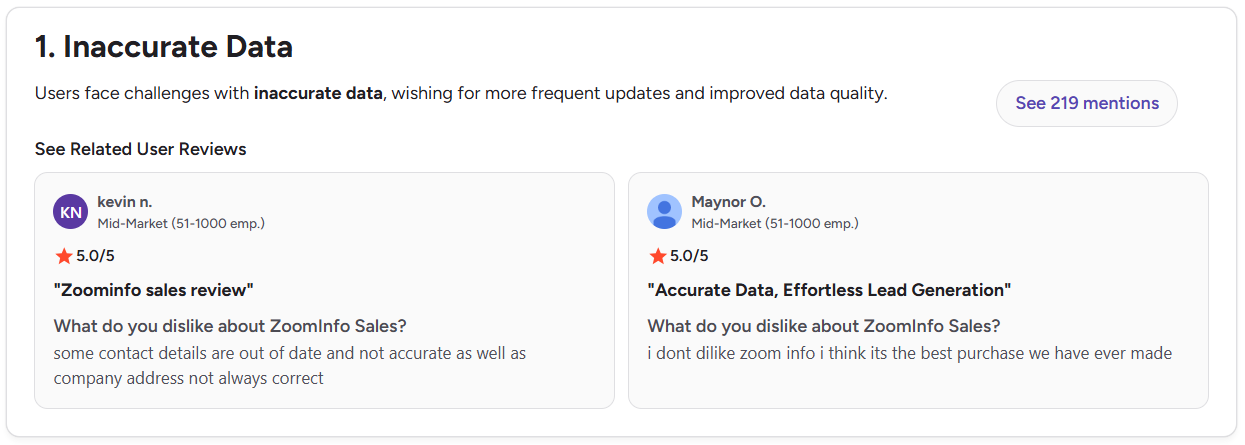1245x445 pixels.
Task: Click the "1. Inaccurate Data" heading
Action: coord(164,46)
